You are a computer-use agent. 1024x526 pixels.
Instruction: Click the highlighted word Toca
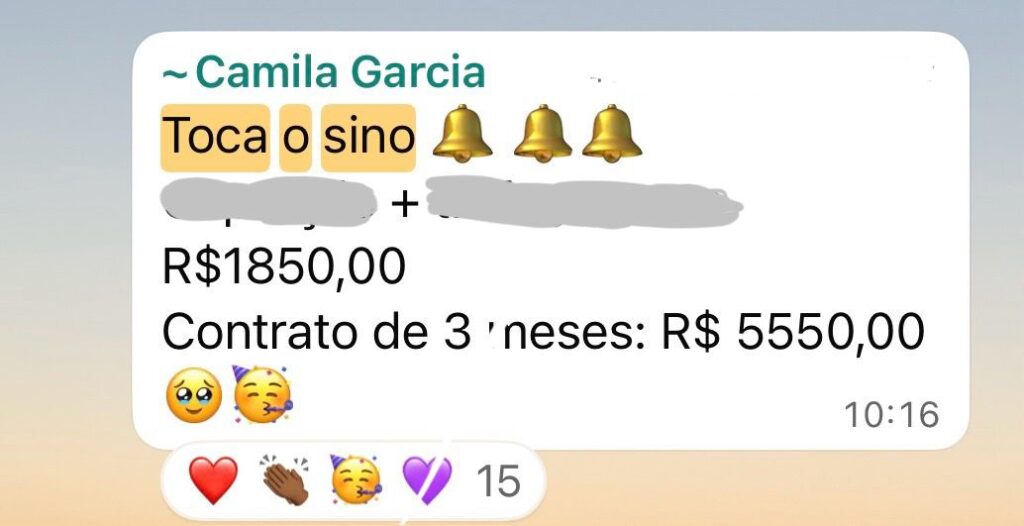click(215, 138)
